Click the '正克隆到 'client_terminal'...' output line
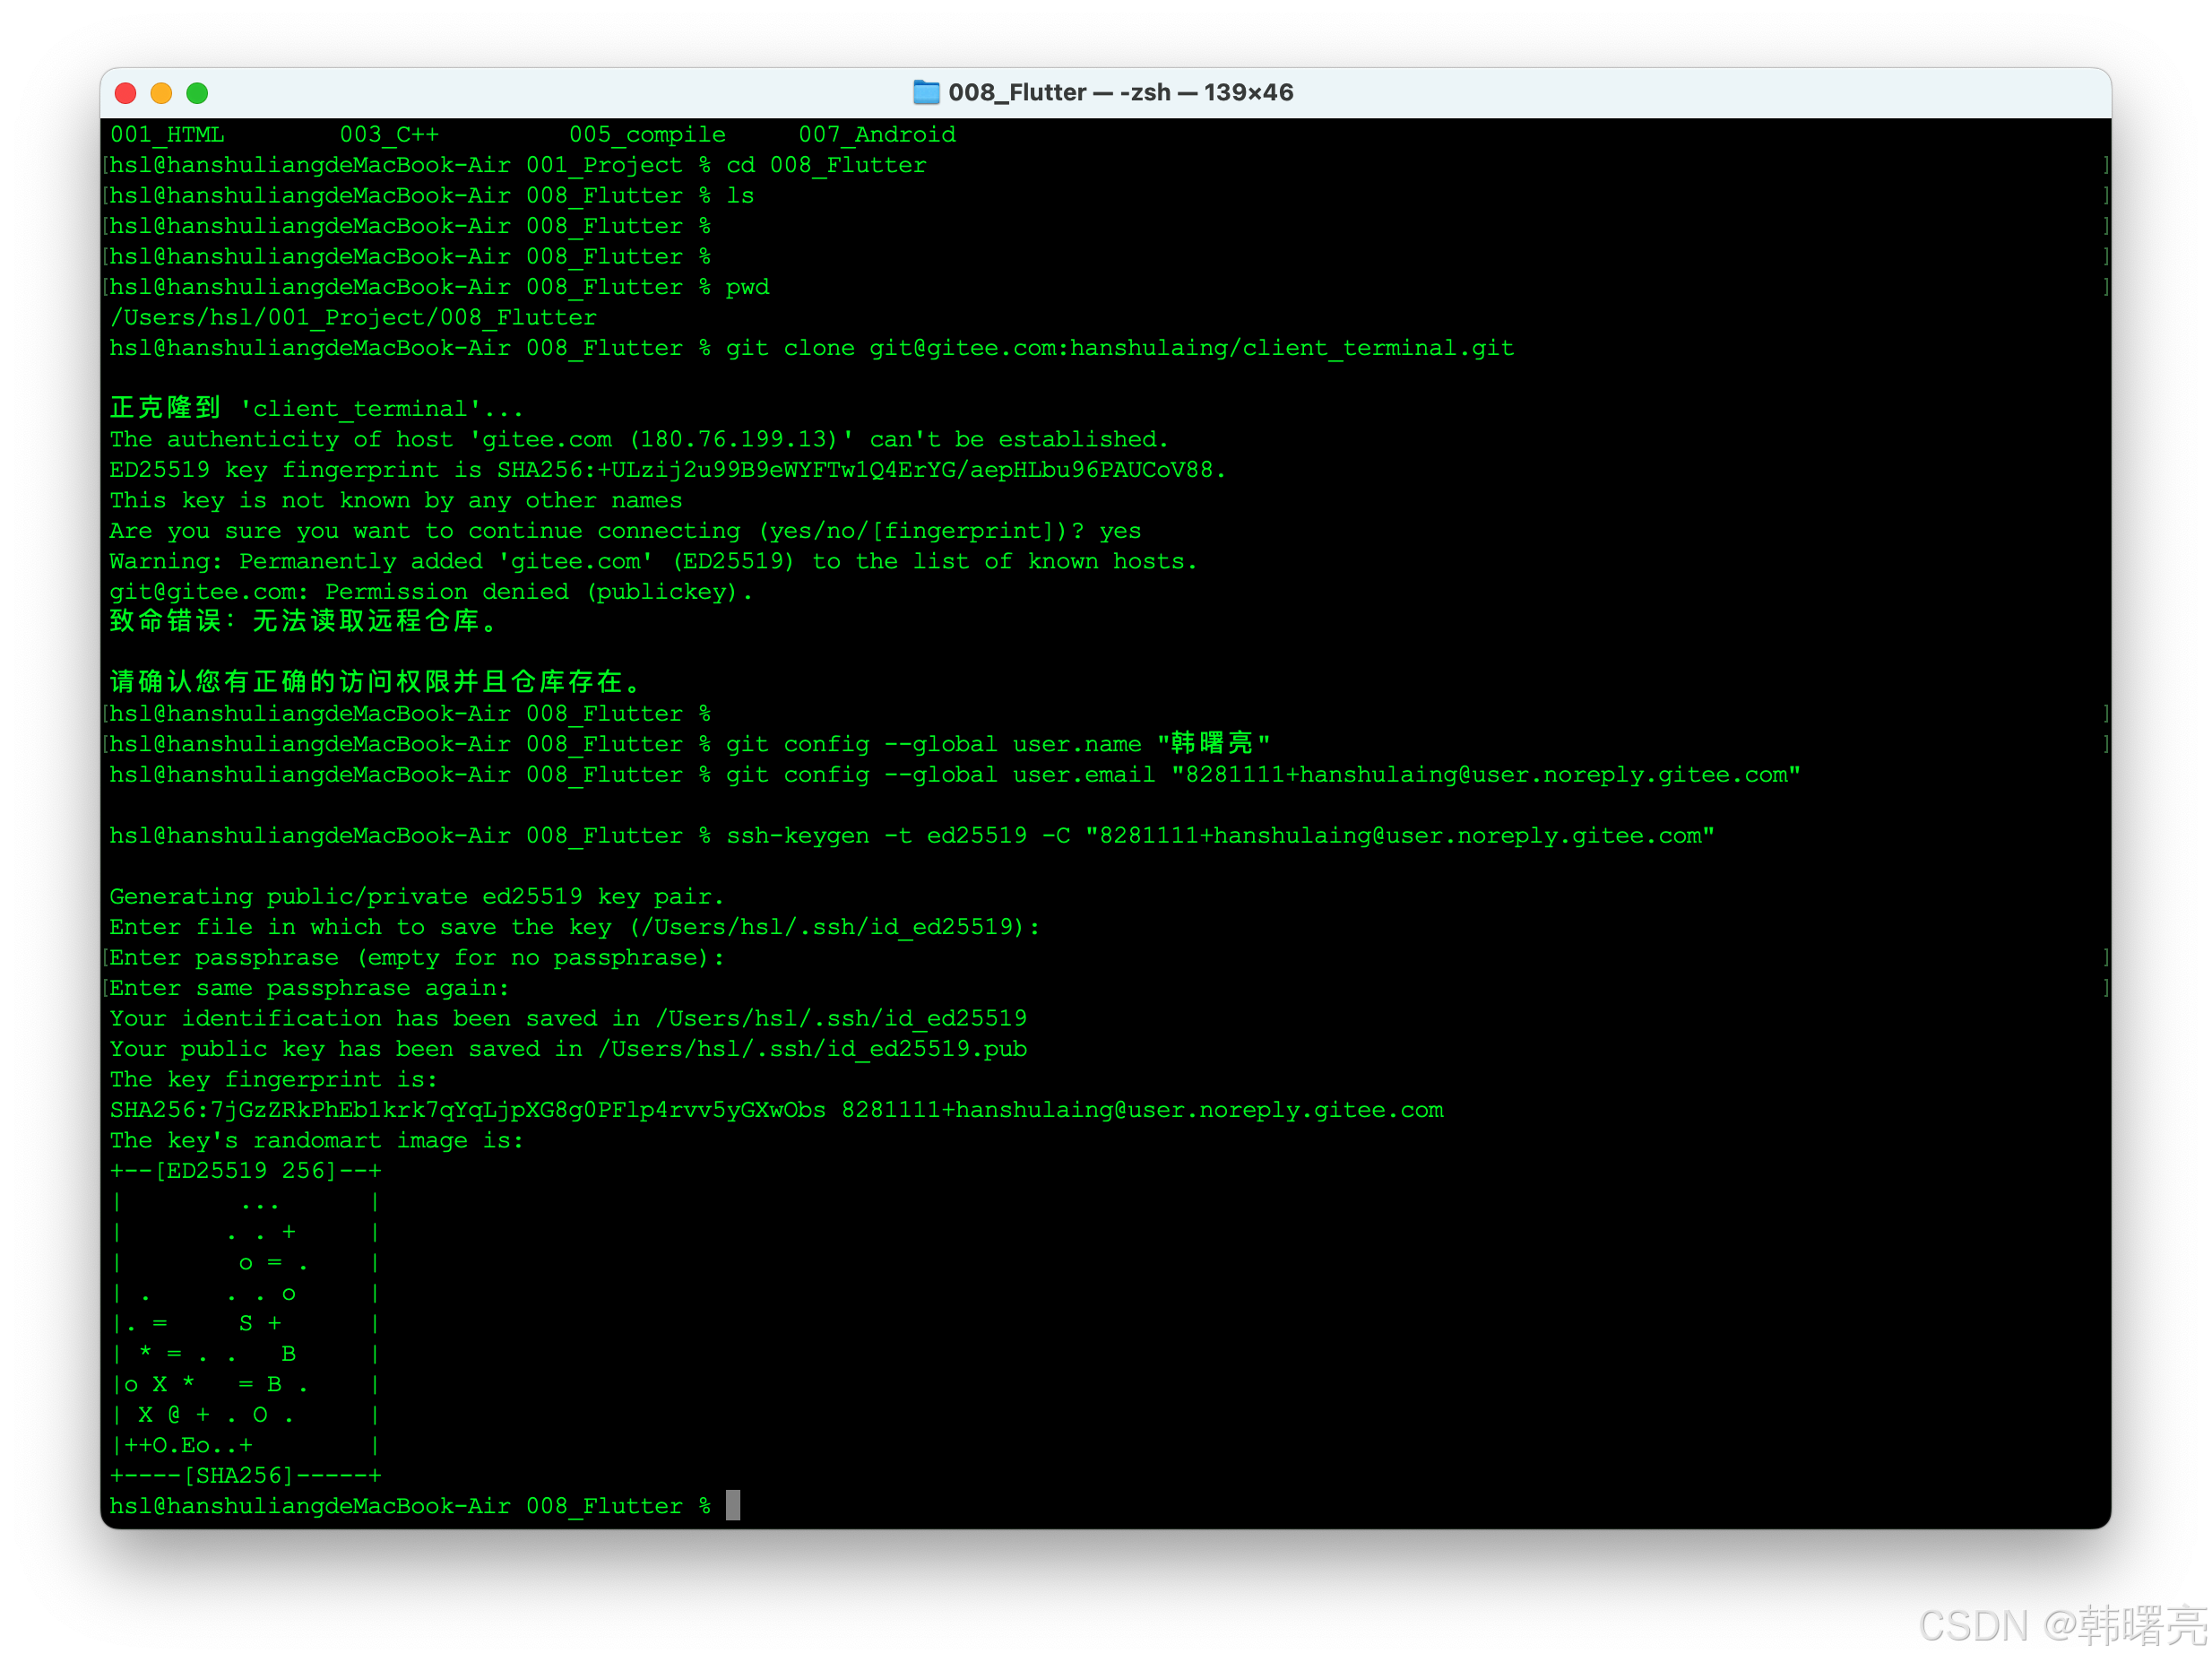Image resolution: width=2212 pixels, height=1662 pixels. (316, 409)
